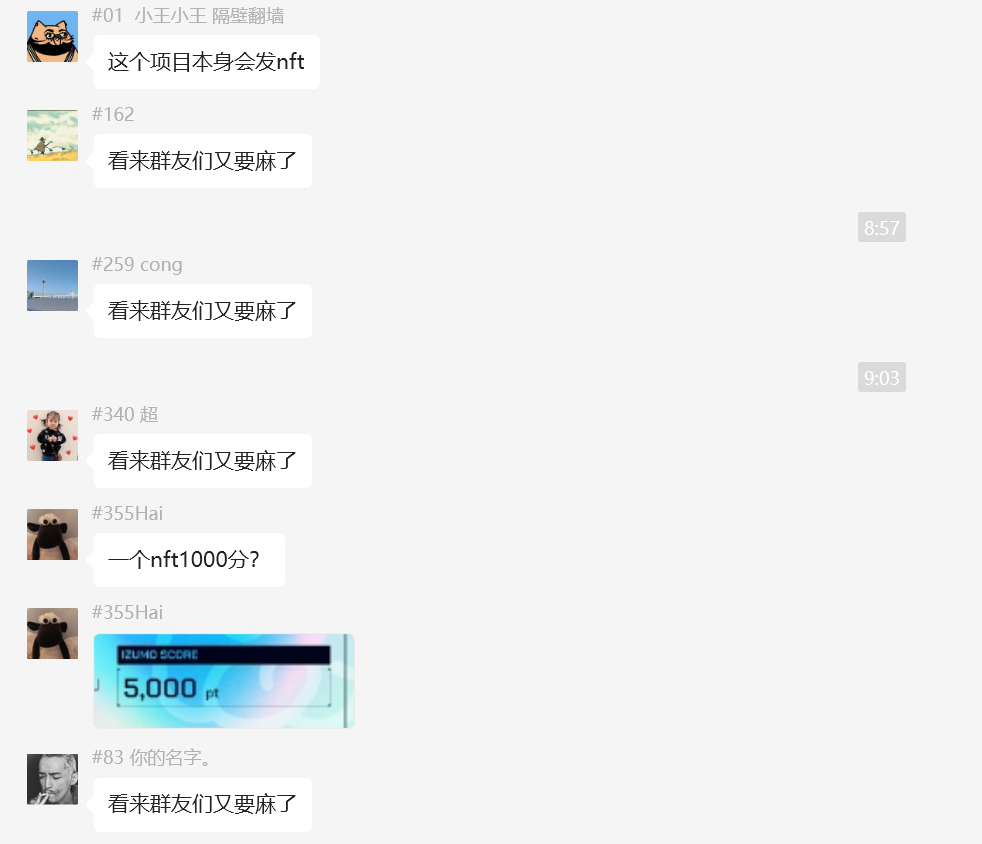This screenshot has height=844, width=982.
Task: Click #340 超's message bubble
Action: pos(202,461)
